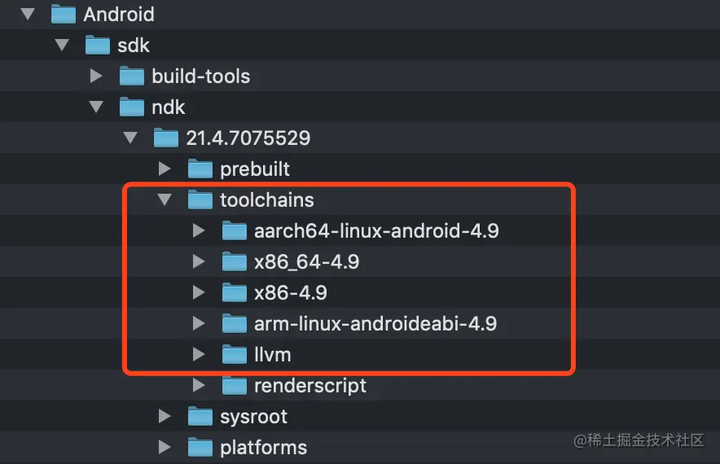
Task: Select the sysroot folder icon
Action: tap(200, 416)
